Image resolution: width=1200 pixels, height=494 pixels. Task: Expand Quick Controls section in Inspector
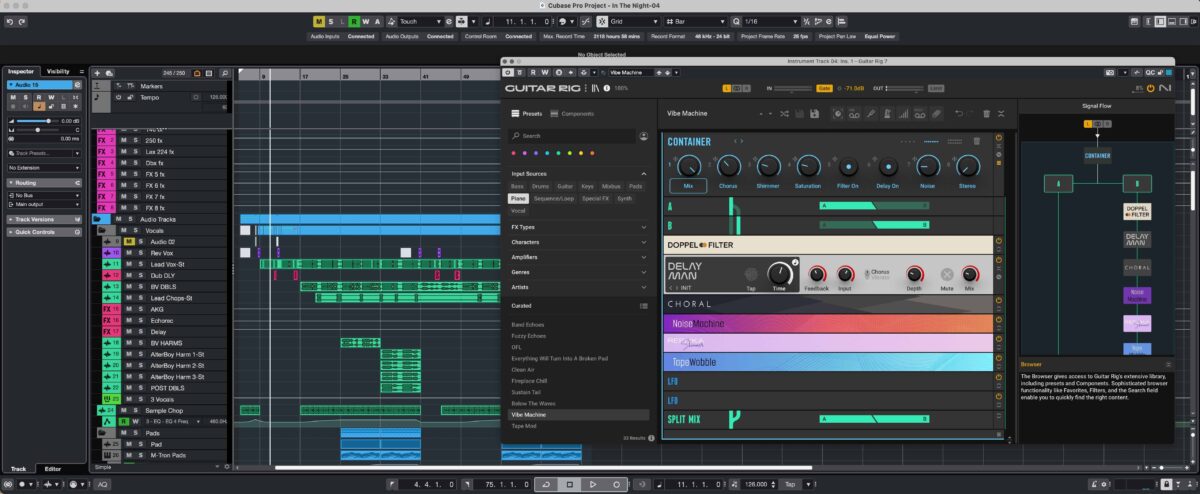point(42,231)
